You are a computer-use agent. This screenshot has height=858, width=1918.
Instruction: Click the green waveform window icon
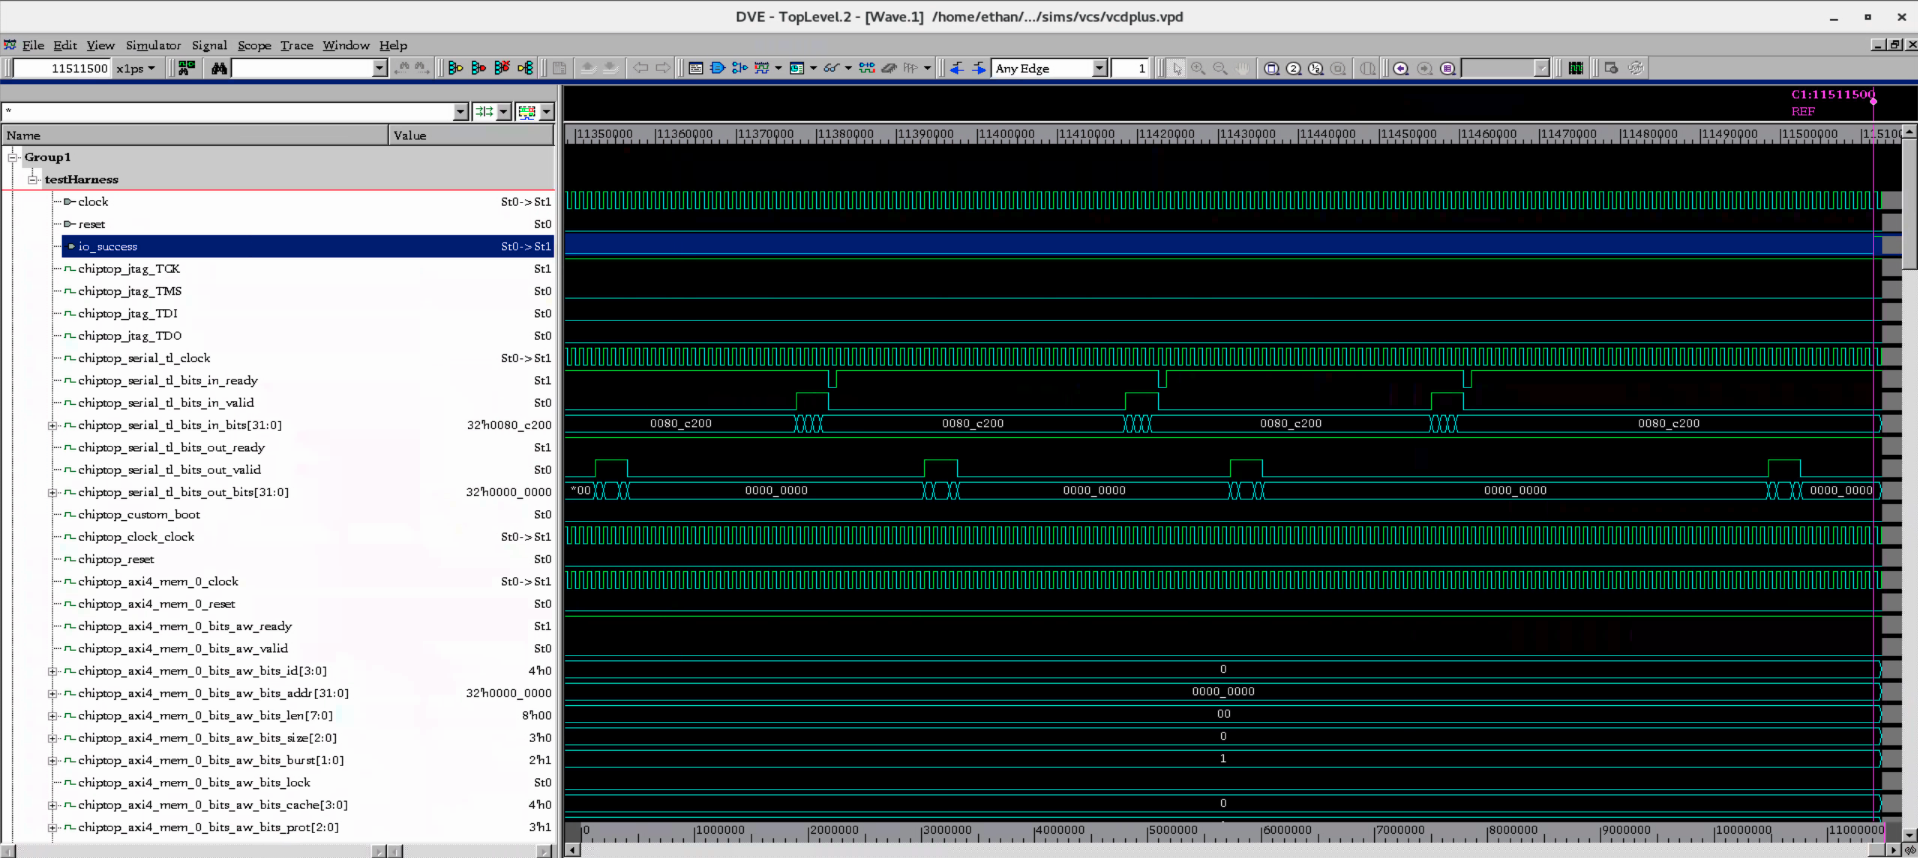1576,68
